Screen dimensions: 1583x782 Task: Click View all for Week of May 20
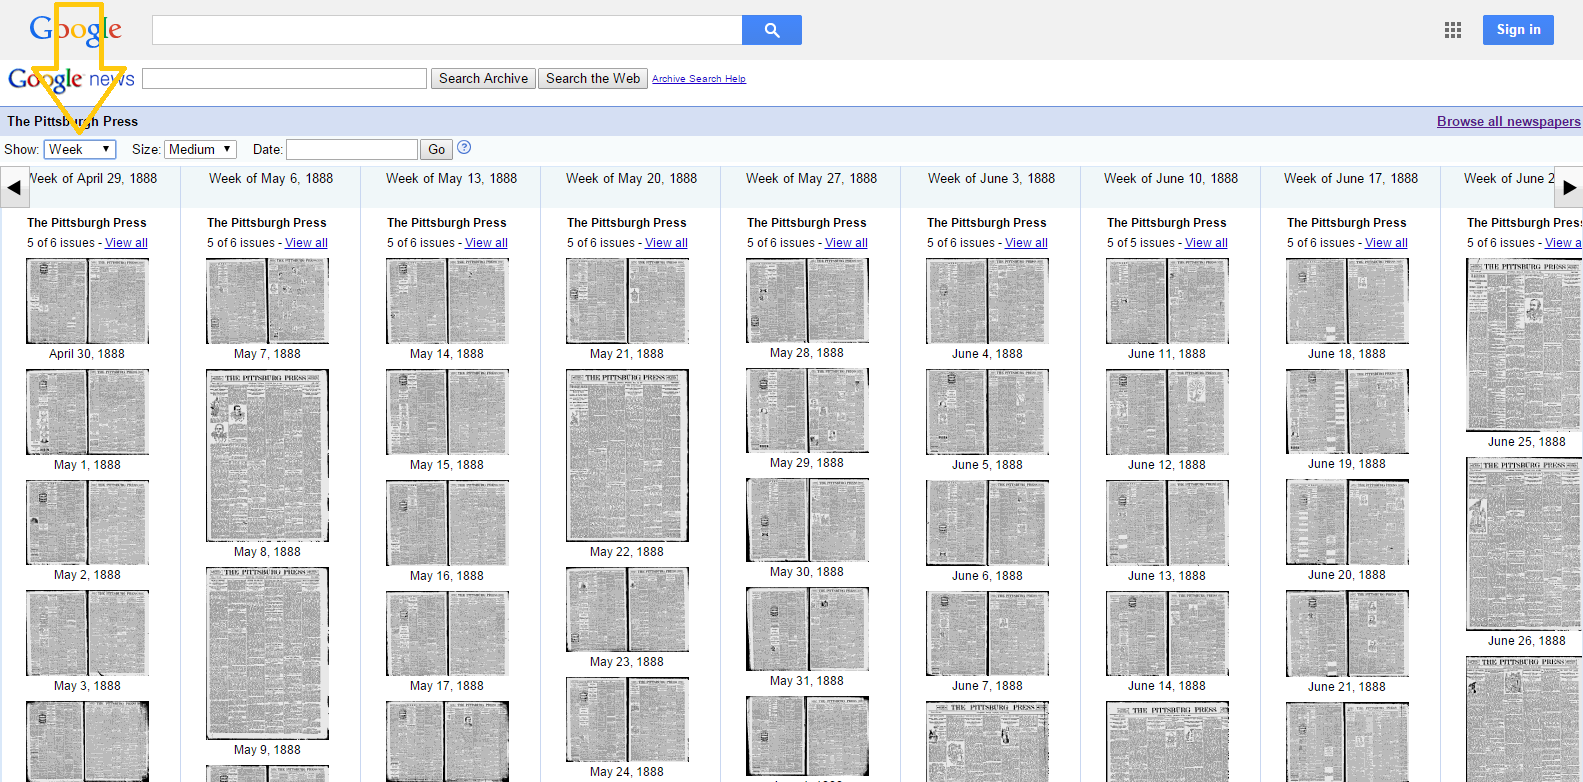667,243
